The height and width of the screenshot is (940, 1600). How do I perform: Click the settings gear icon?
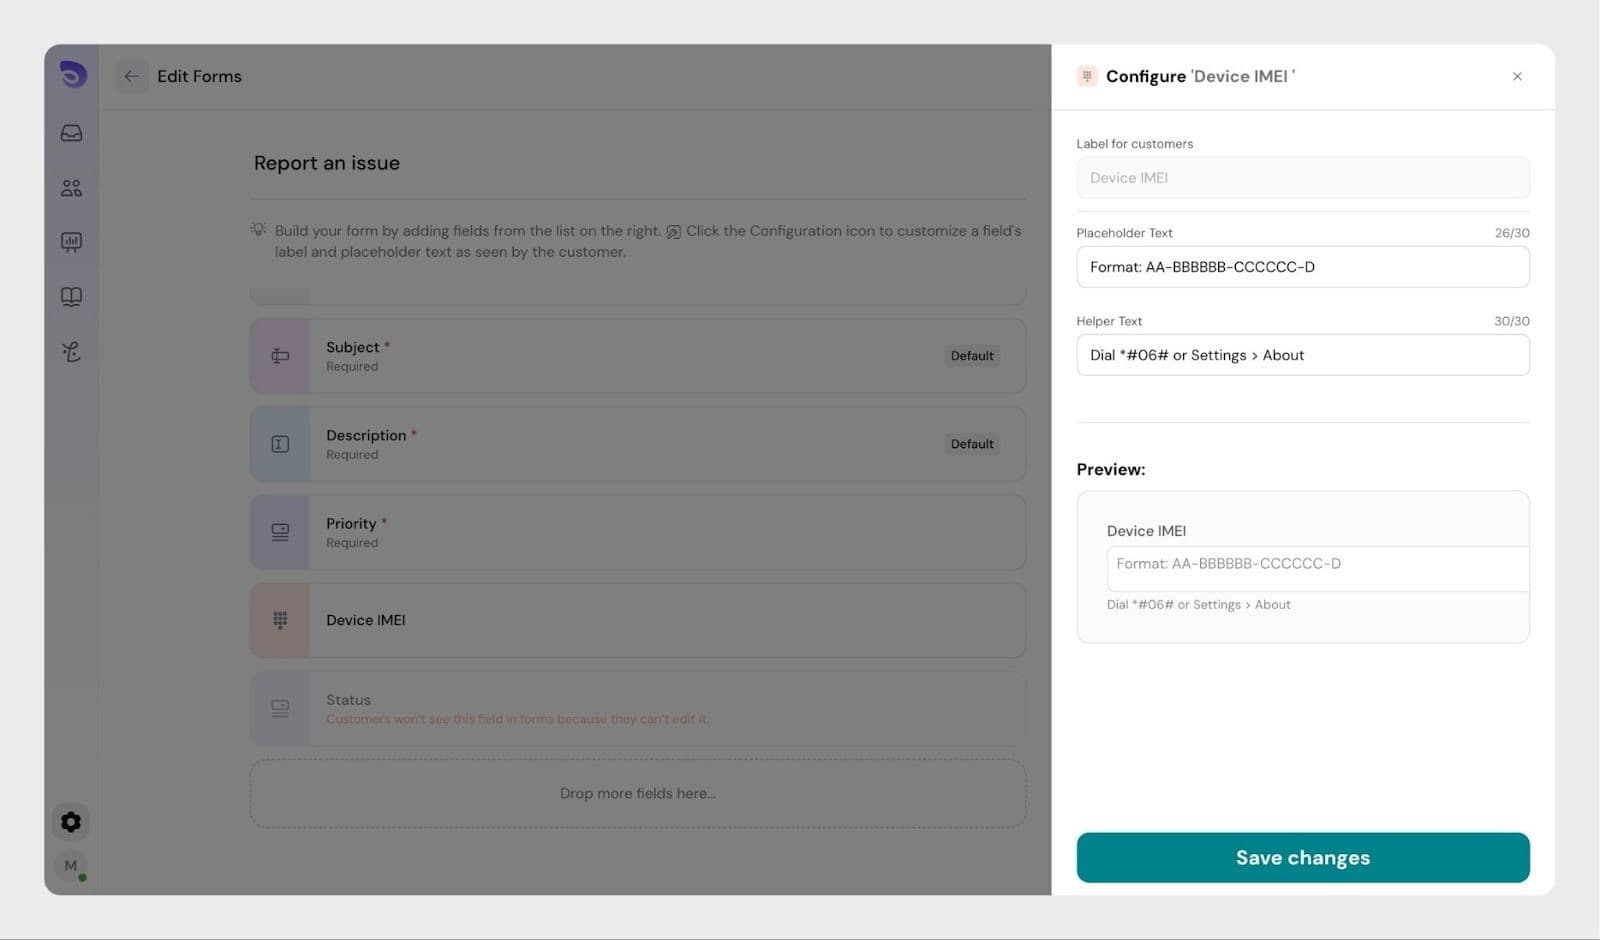[x=71, y=822]
